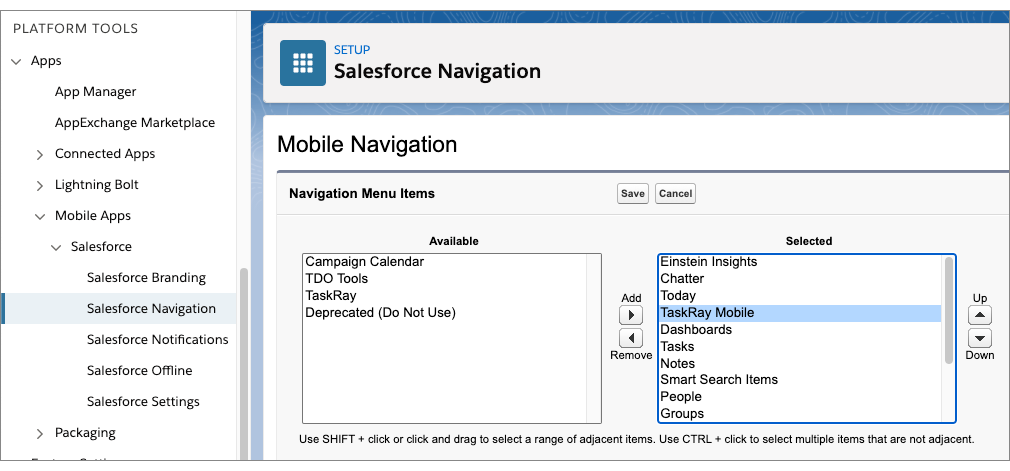Select Salesforce node in sidebar
1010x471 pixels.
tap(101, 246)
